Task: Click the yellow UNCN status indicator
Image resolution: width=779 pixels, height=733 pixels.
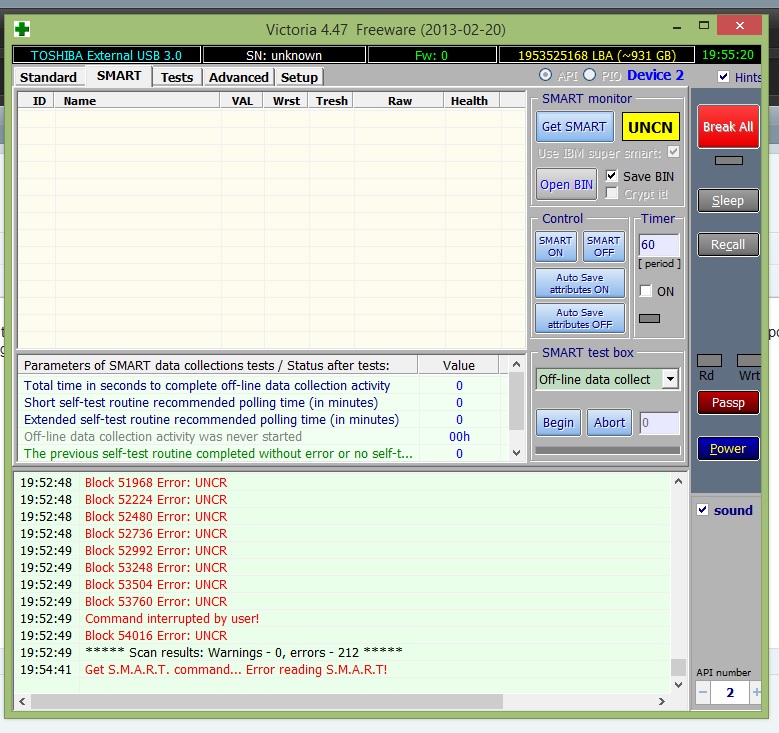Action: (650, 127)
